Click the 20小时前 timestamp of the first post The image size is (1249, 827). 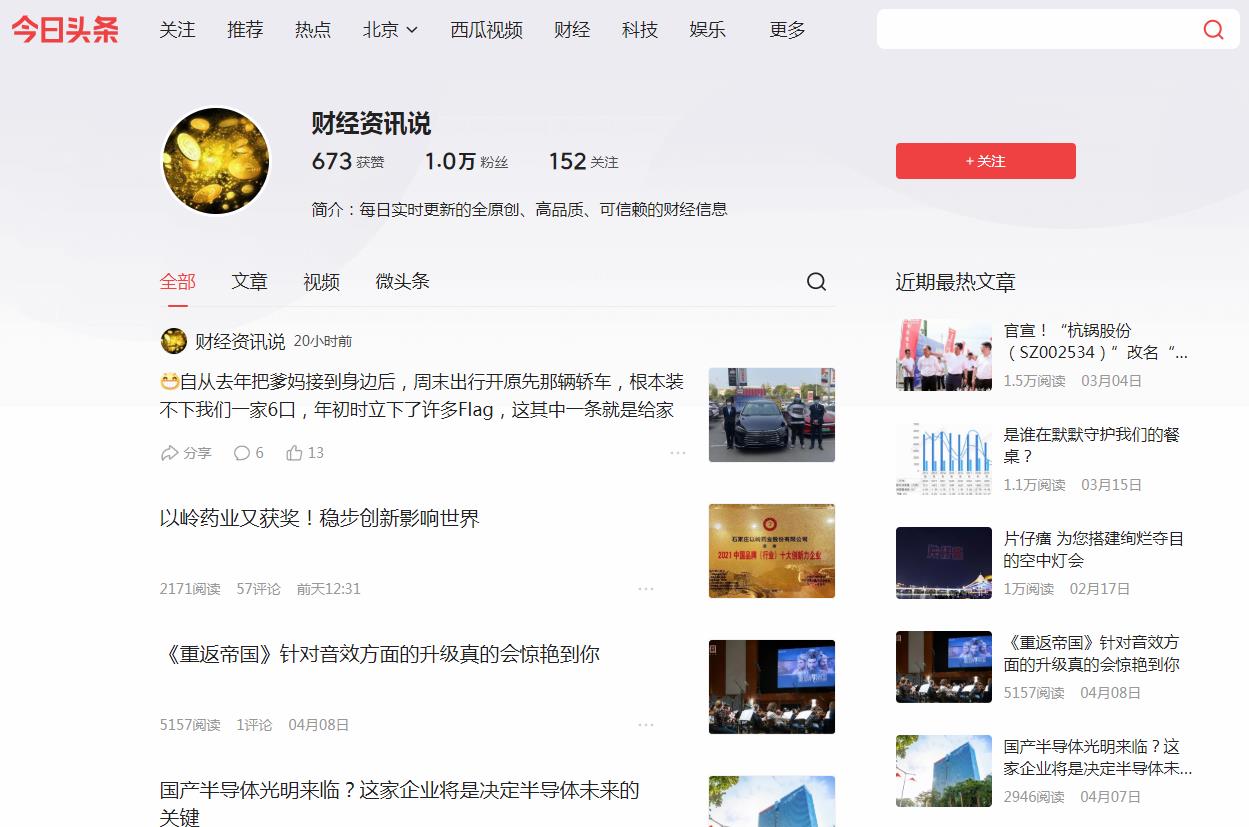323,341
